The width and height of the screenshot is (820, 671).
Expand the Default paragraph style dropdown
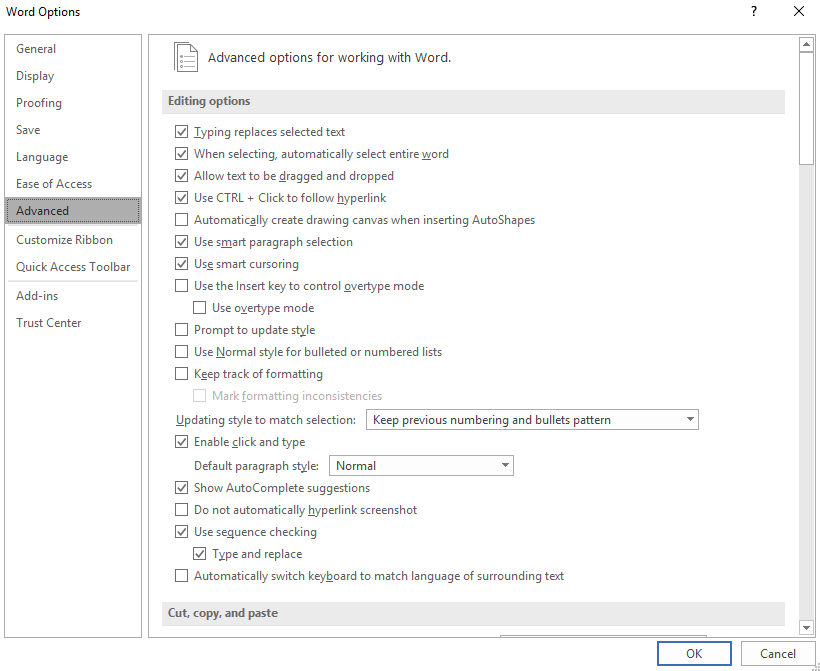coord(421,465)
